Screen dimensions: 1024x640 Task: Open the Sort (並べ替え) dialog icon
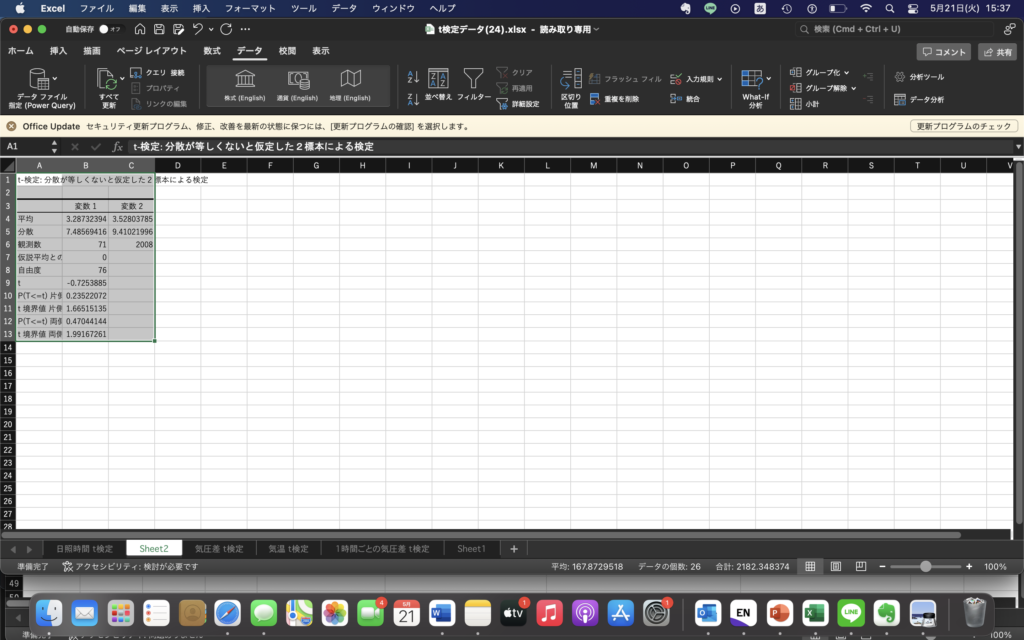pyautogui.click(x=438, y=79)
